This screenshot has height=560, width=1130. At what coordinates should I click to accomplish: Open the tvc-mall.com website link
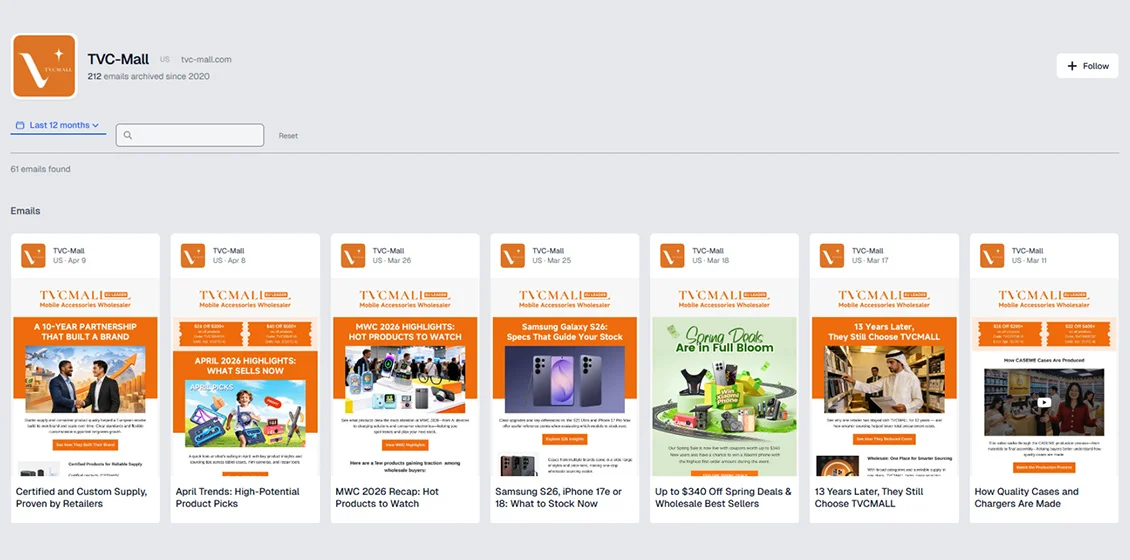coord(206,60)
